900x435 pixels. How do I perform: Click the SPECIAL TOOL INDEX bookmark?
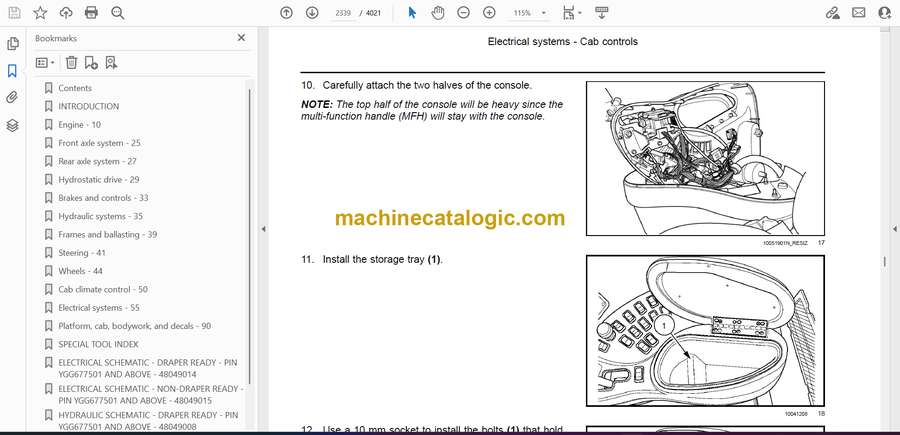pyautogui.click(x=98, y=344)
